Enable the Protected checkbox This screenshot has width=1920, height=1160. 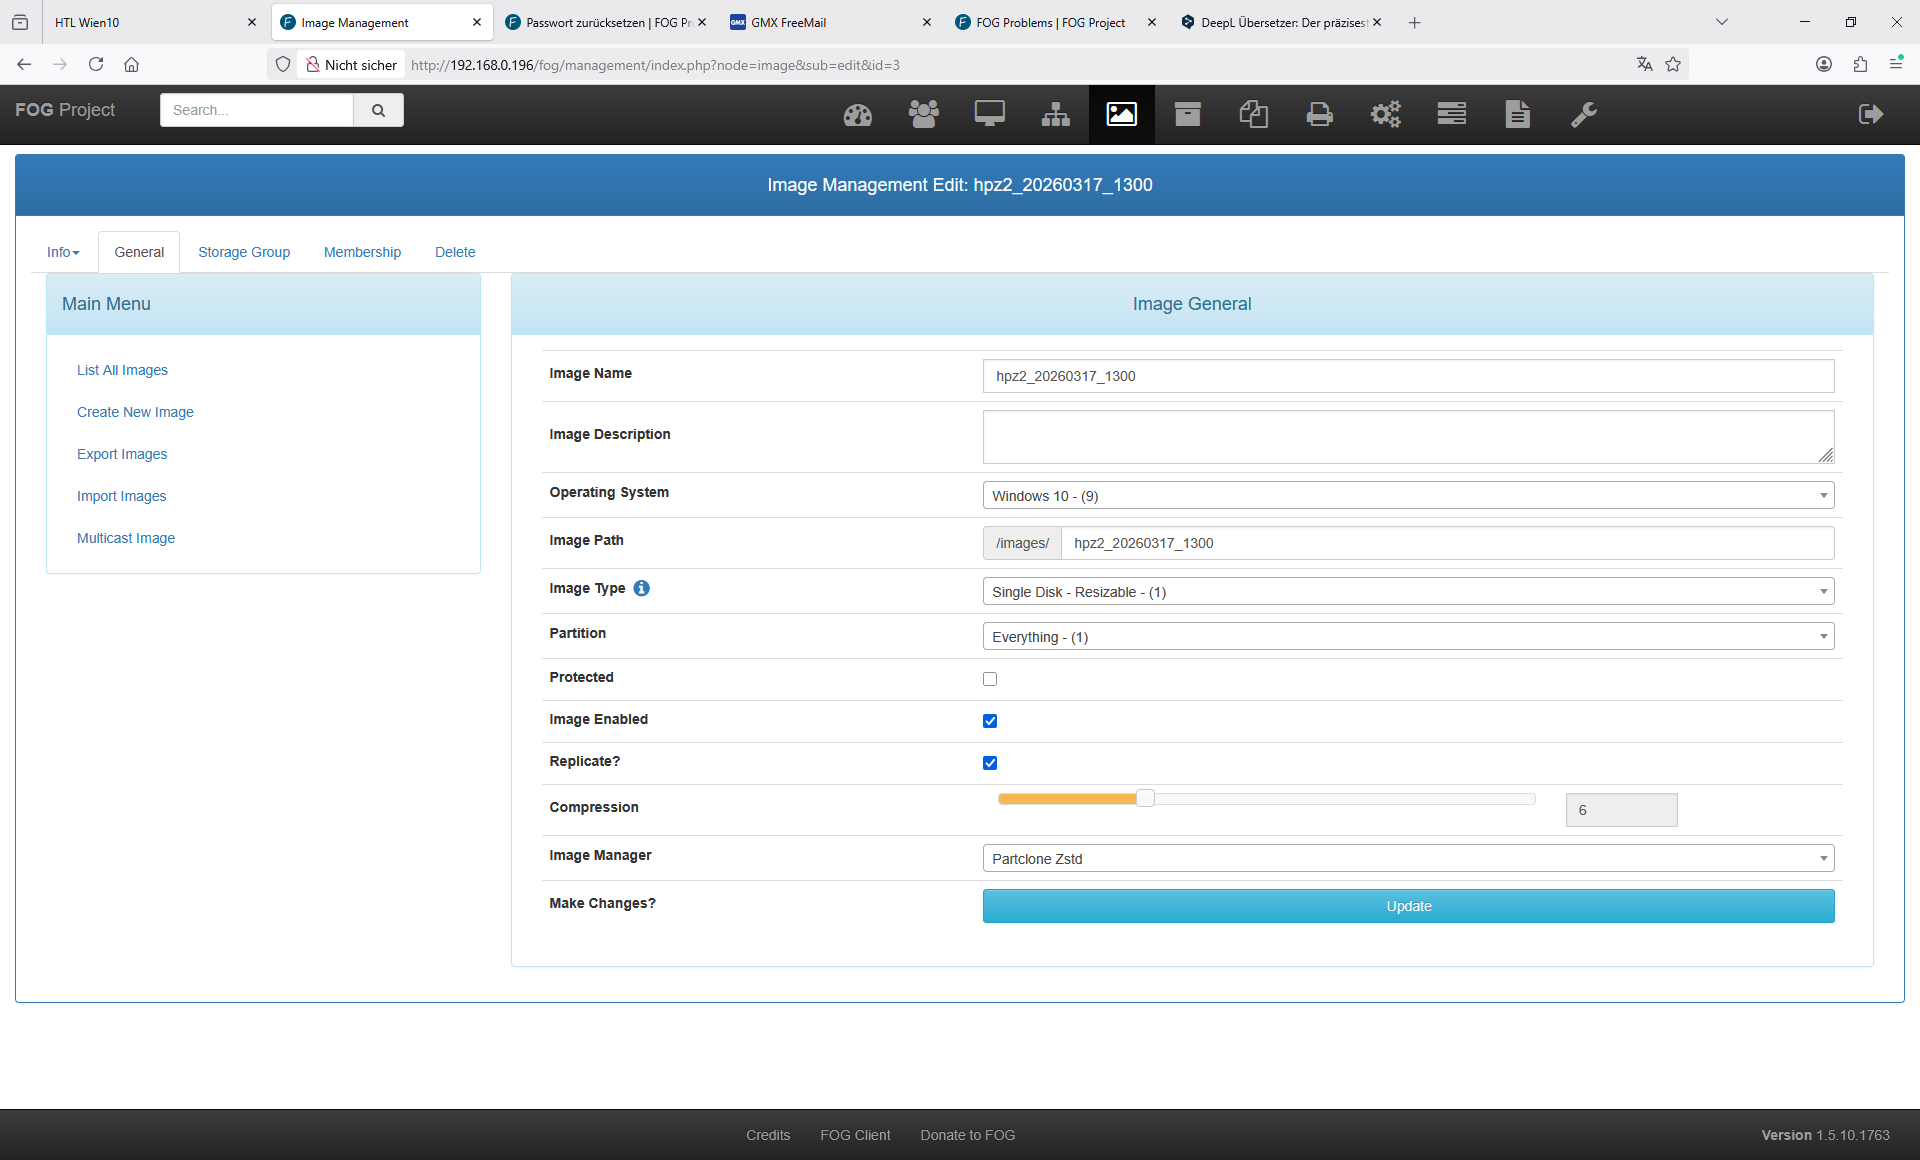(990, 679)
